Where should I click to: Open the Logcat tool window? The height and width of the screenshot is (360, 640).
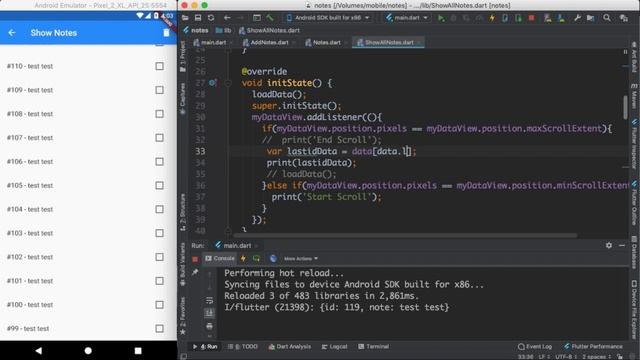coord(335,347)
